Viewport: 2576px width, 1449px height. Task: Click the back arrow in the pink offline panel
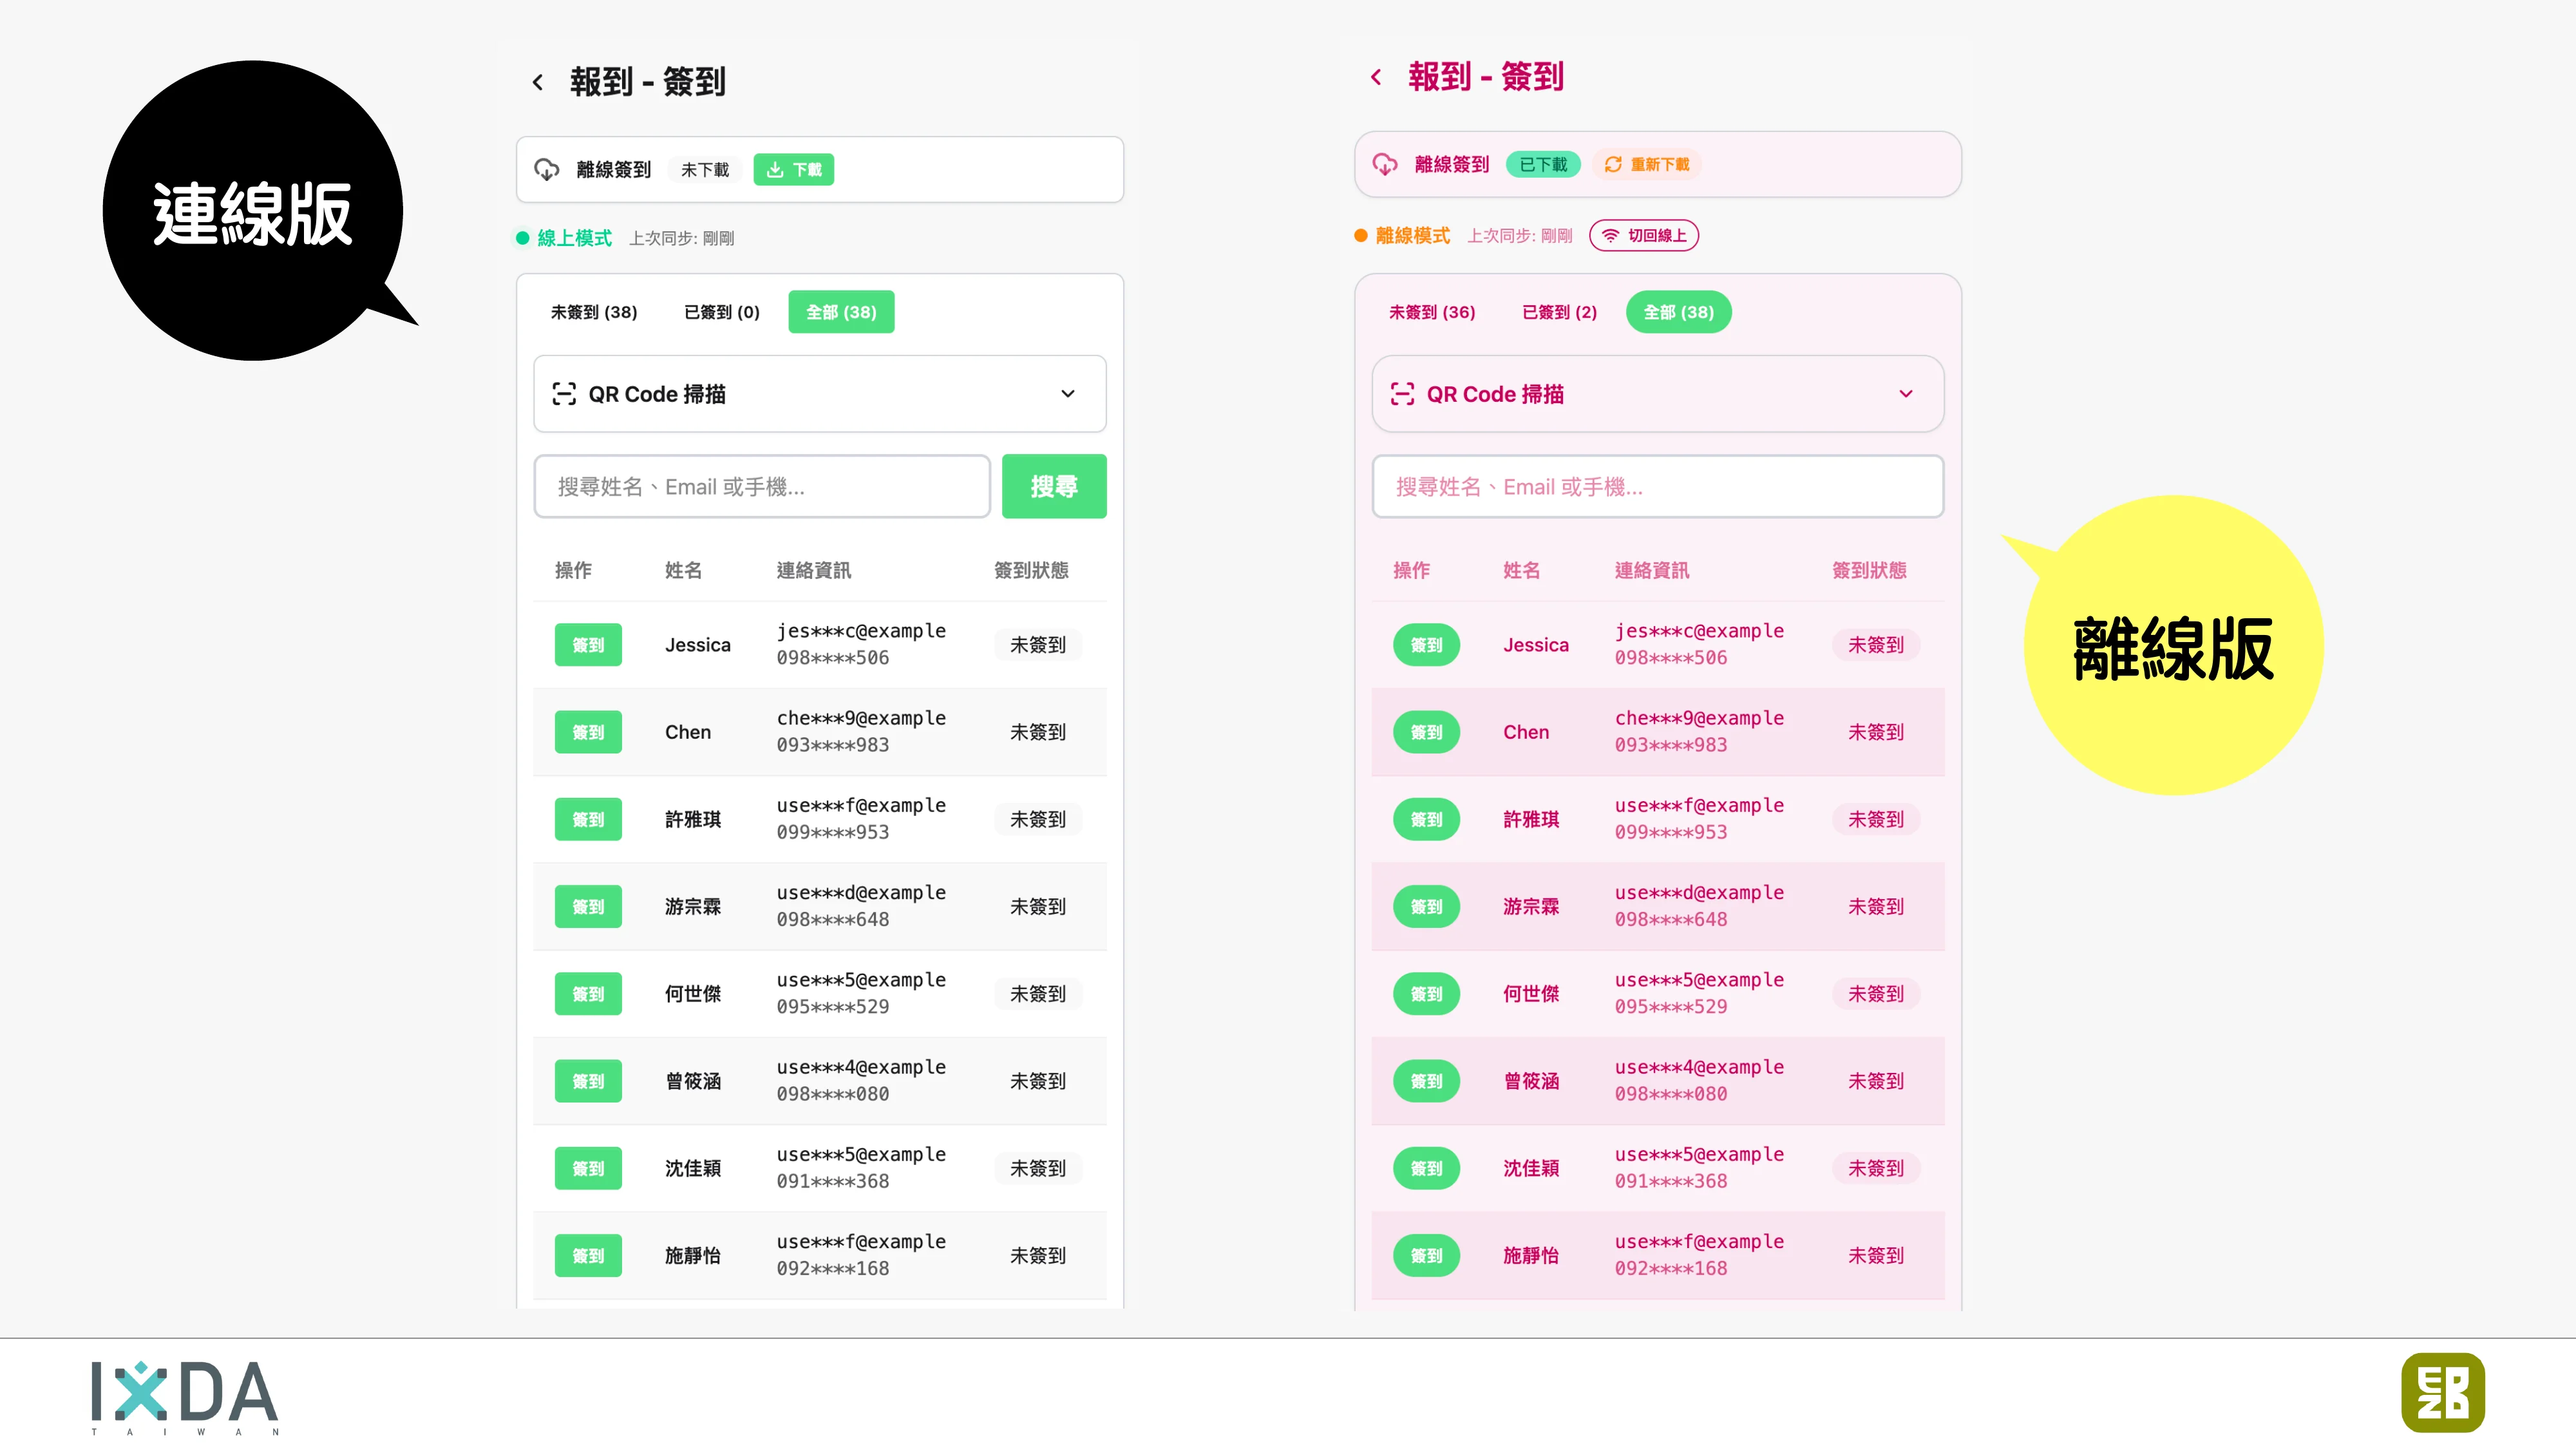pyautogui.click(x=1376, y=76)
